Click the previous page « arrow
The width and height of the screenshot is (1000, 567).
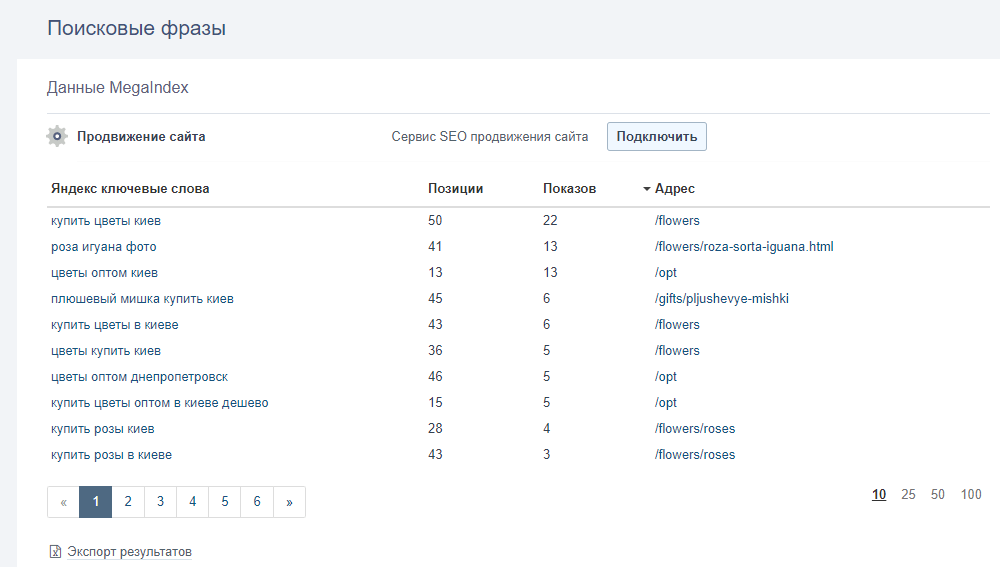click(63, 502)
